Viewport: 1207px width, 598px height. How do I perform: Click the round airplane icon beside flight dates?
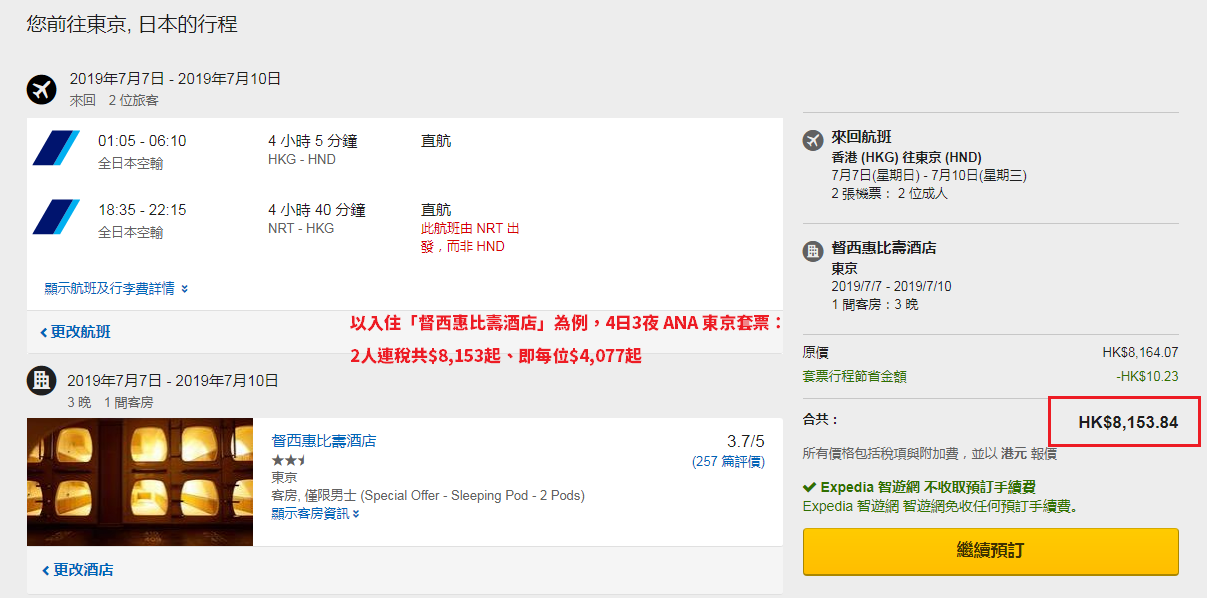tap(41, 89)
